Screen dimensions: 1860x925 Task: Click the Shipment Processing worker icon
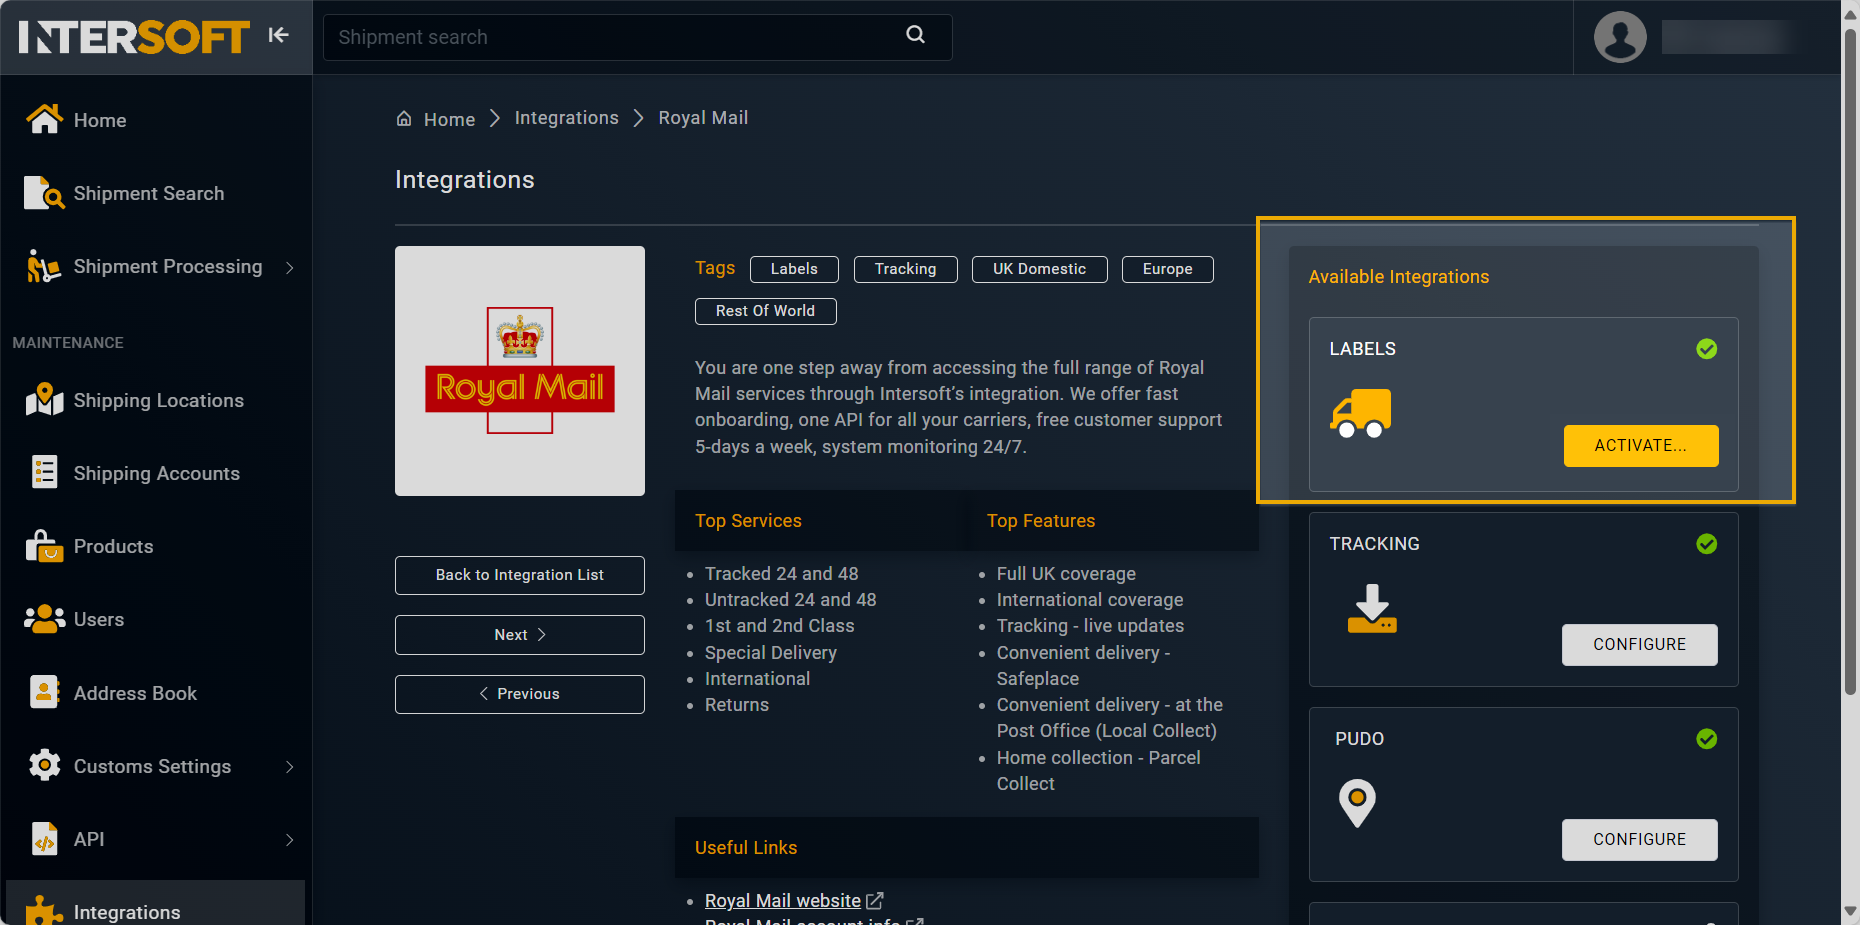pos(44,266)
